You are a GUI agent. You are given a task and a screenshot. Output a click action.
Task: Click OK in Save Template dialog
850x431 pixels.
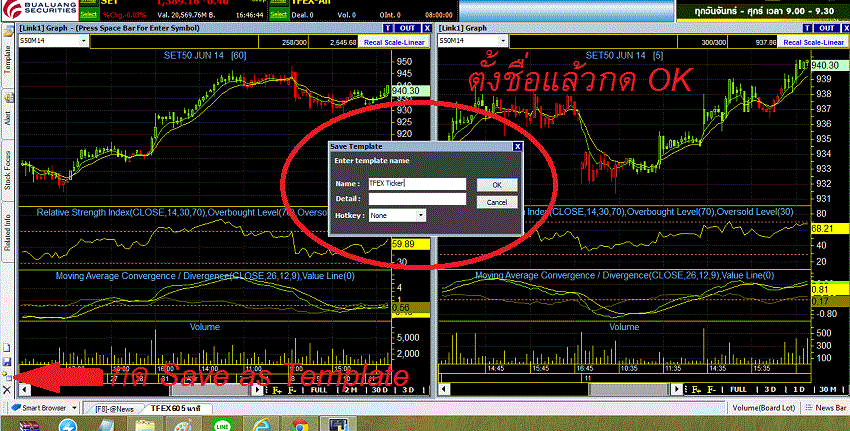point(497,185)
